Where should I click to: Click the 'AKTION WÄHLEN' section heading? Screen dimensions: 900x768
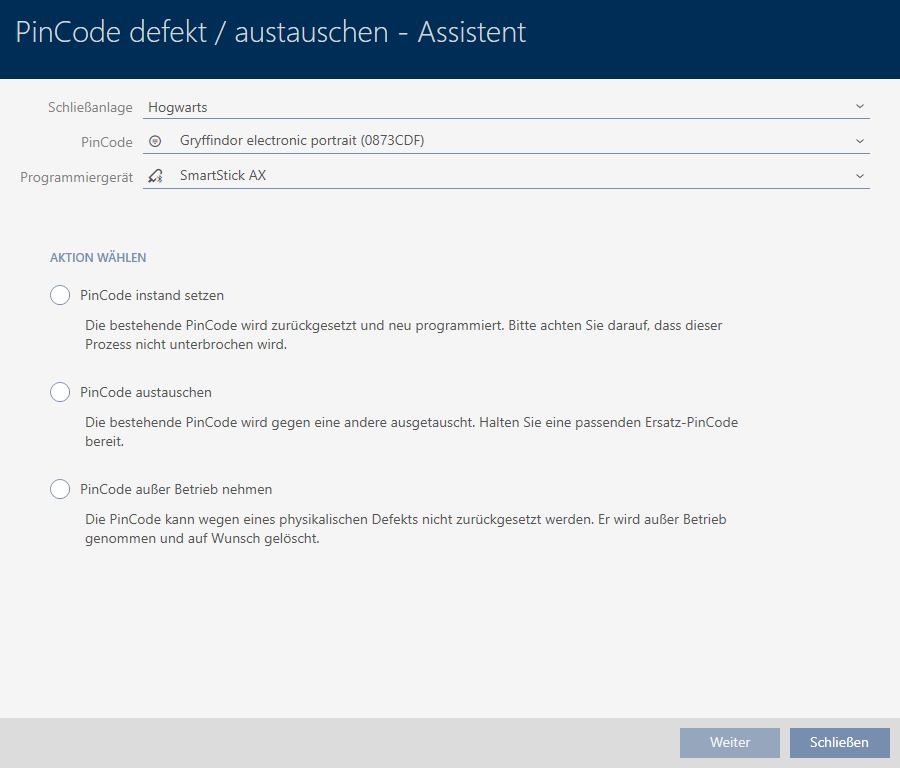[x=98, y=258]
